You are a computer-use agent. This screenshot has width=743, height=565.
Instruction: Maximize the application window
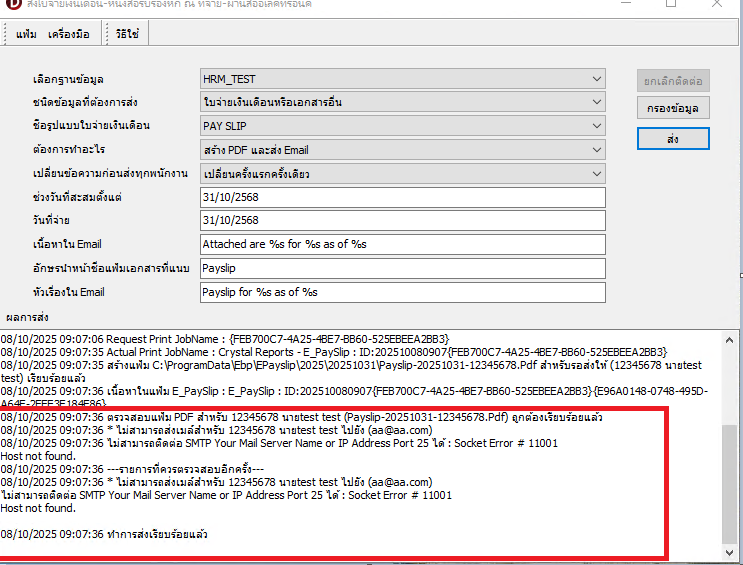pos(671,4)
